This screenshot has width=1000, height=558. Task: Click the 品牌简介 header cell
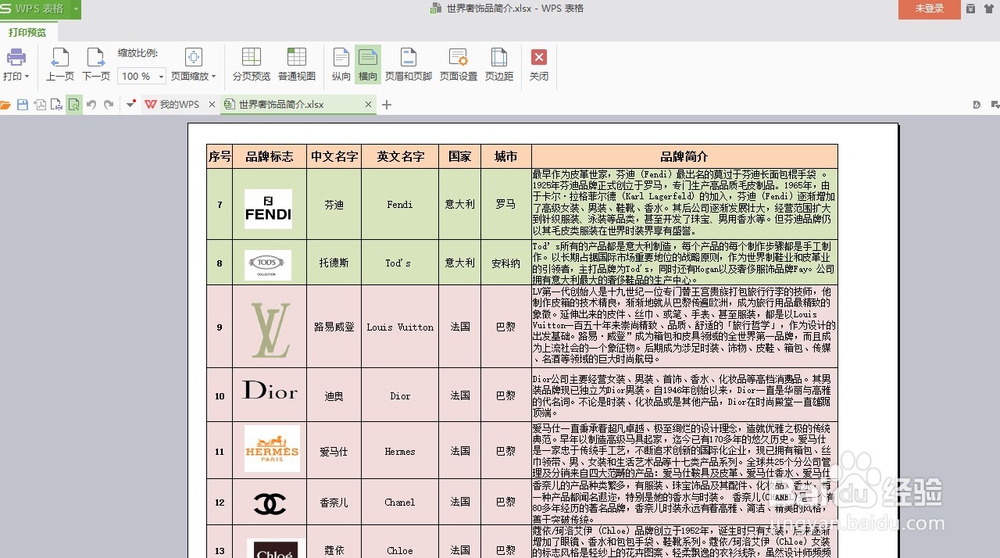pyautogui.click(x=684, y=157)
